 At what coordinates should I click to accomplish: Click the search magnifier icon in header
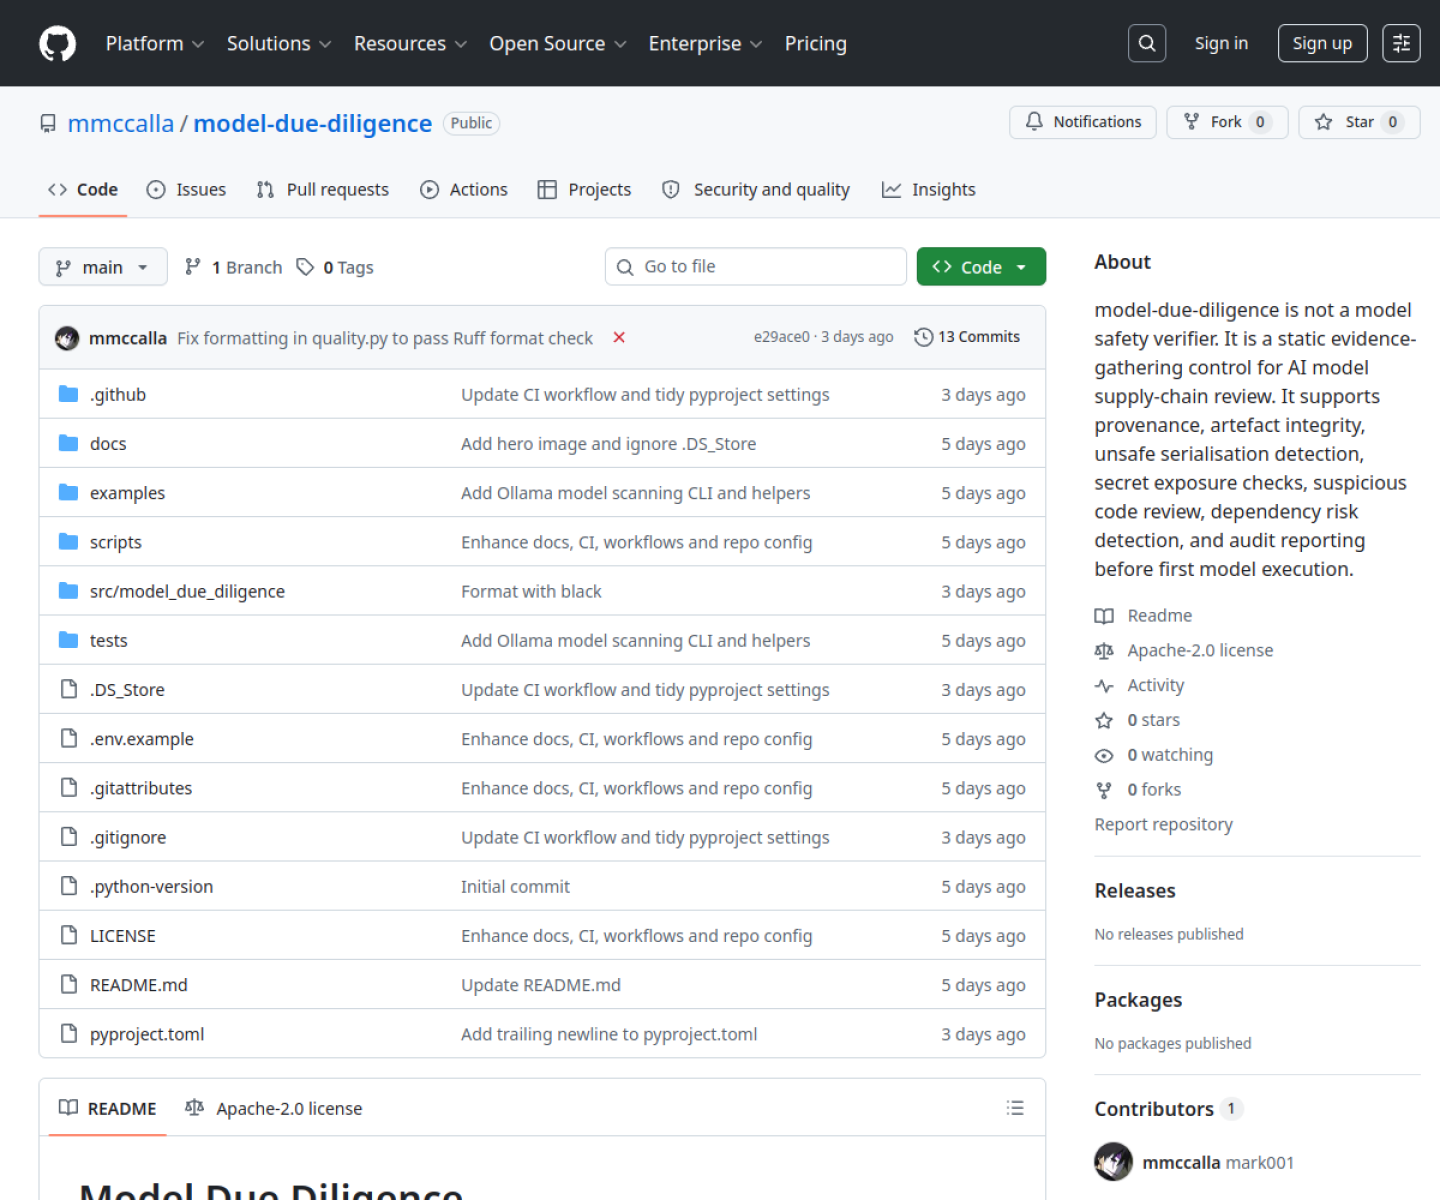pyautogui.click(x=1147, y=43)
